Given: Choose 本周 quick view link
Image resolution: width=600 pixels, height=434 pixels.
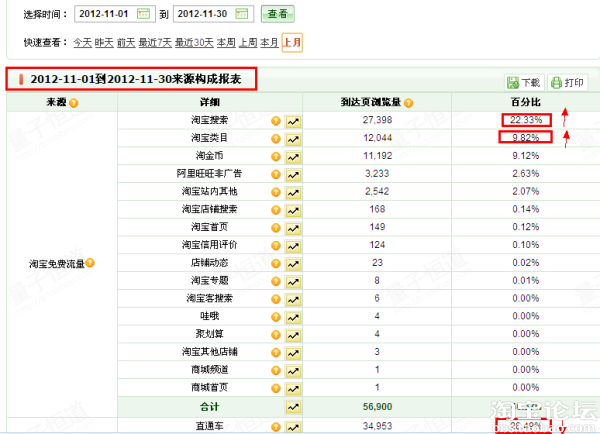Looking at the screenshot, I should click(226, 42).
